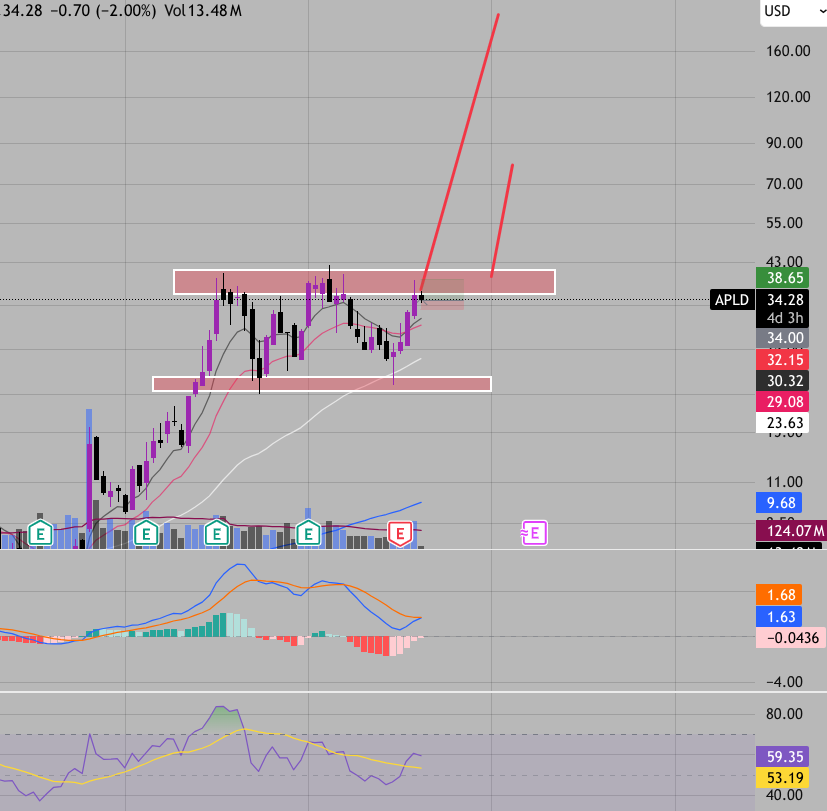The height and width of the screenshot is (811, 827).
Task: Click the purple 59.35 RSI label
Action: point(784,757)
